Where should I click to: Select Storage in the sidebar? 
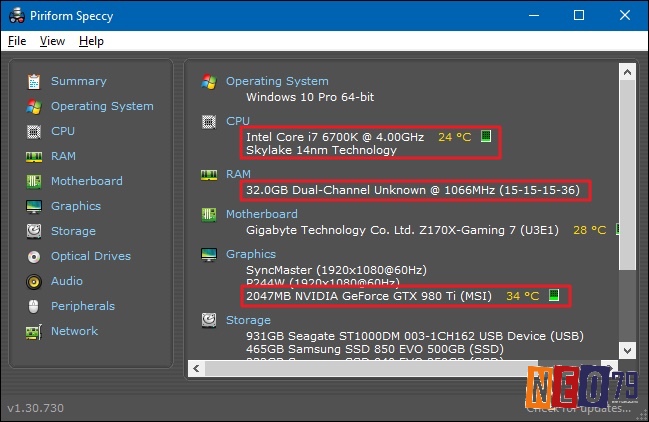point(73,231)
